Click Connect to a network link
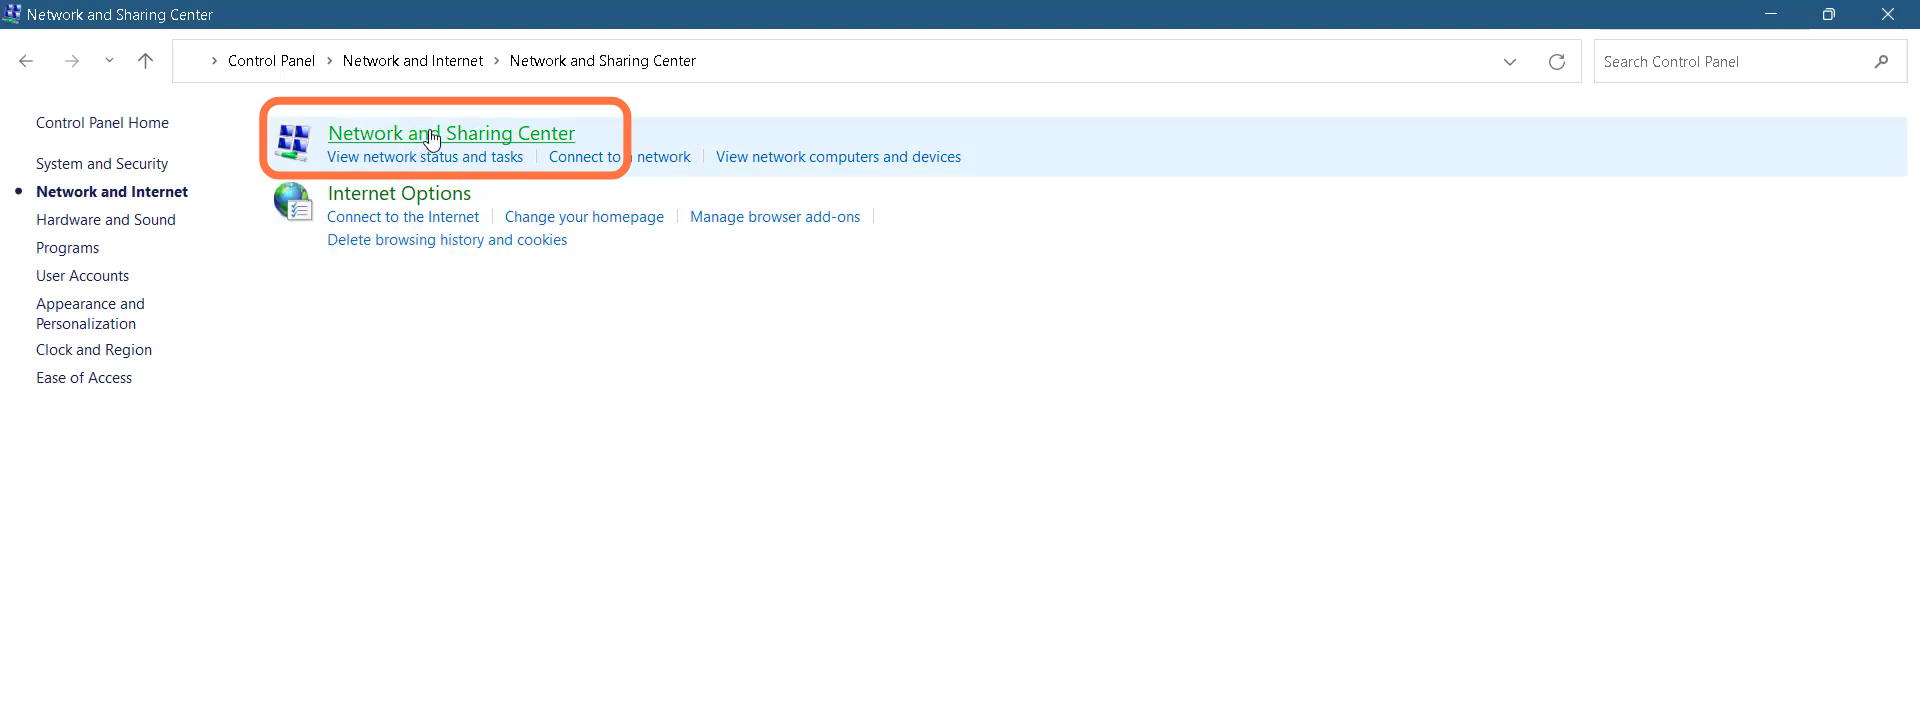This screenshot has height=712, width=1920. tap(619, 157)
